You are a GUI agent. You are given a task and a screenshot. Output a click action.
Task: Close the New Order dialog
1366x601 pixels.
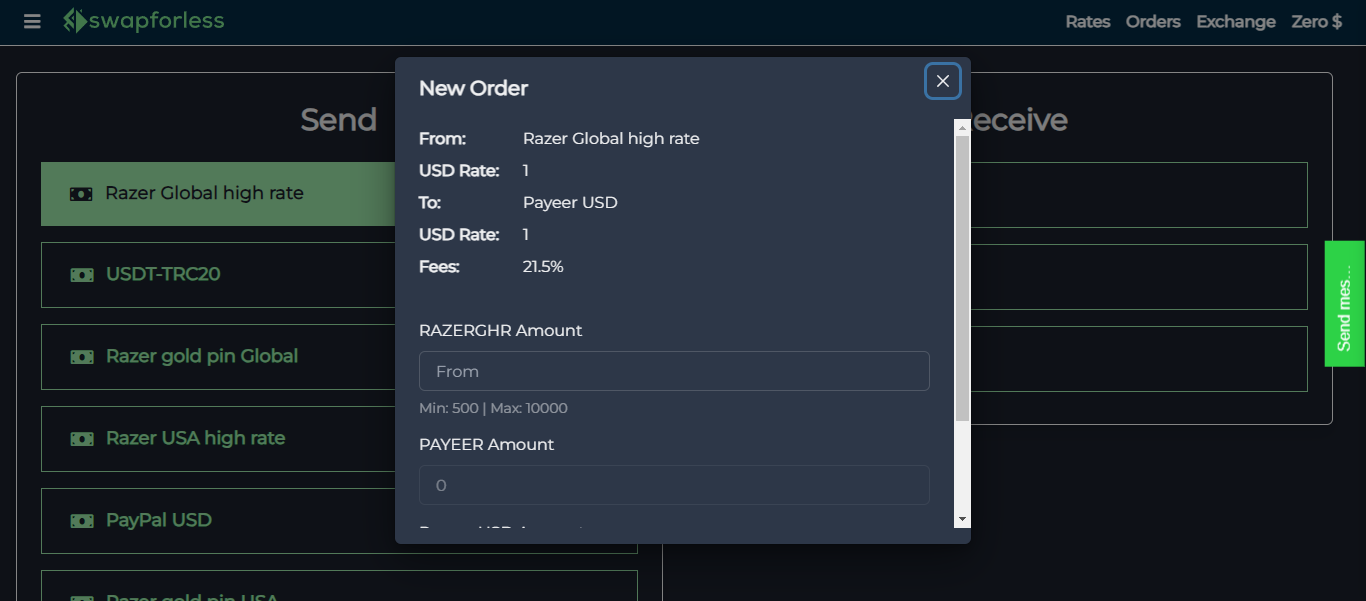pyautogui.click(x=942, y=81)
